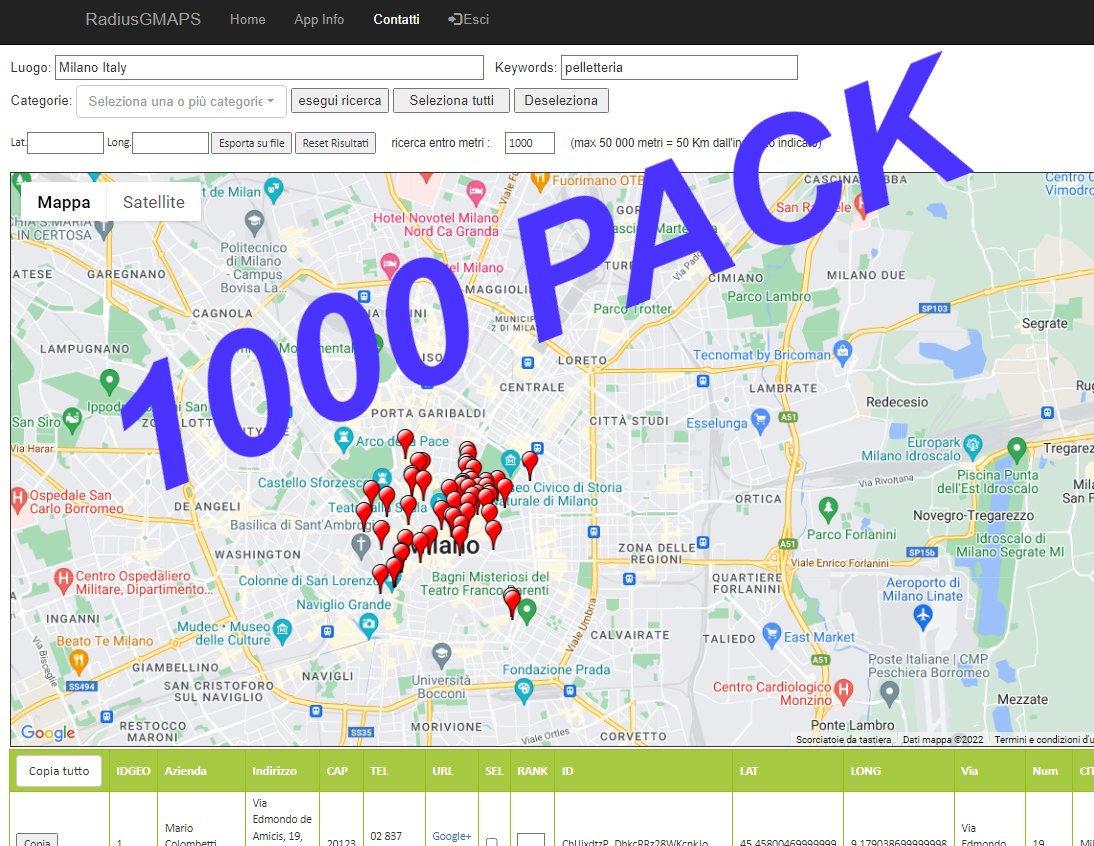The height and width of the screenshot is (846, 1094).
Task: Click the Arco della Pace landmark icon
Action: pyautogui.click(x=345, y=439)
